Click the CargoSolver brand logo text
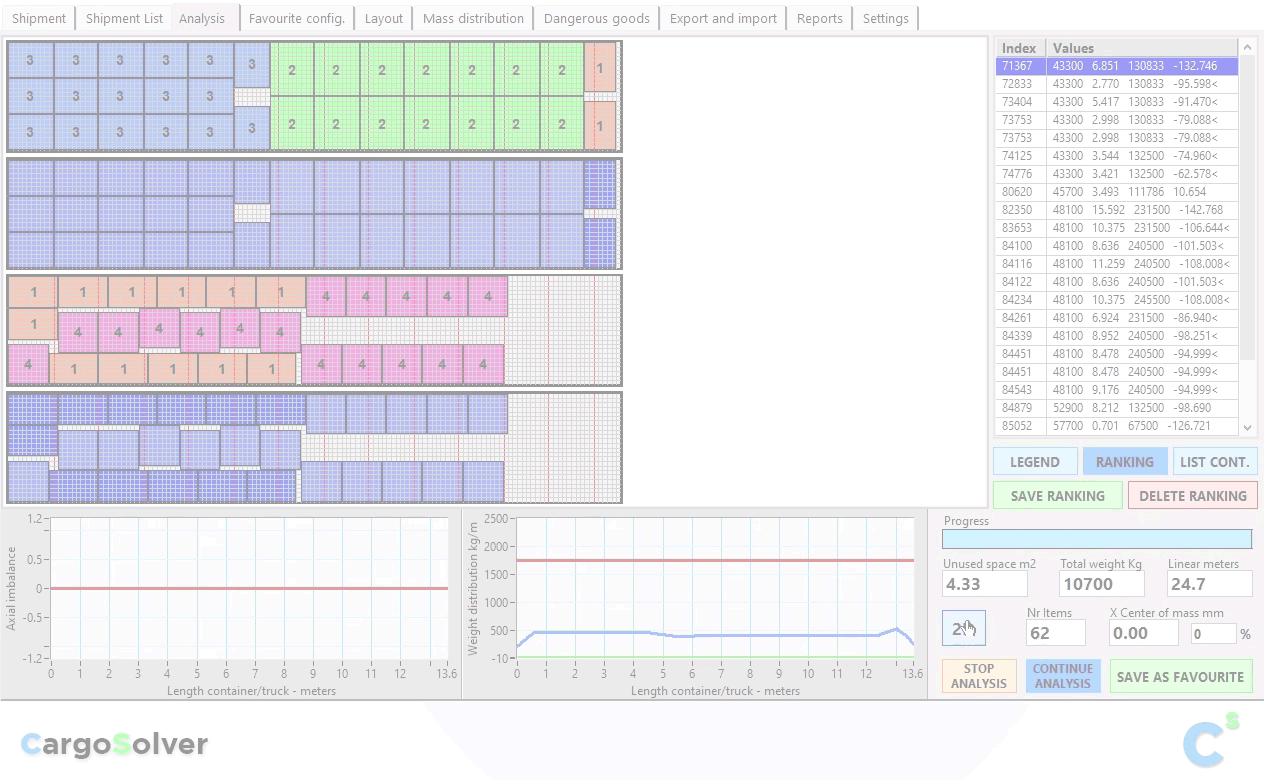This screenshot has height=780, width=1264. coord(114,744)
